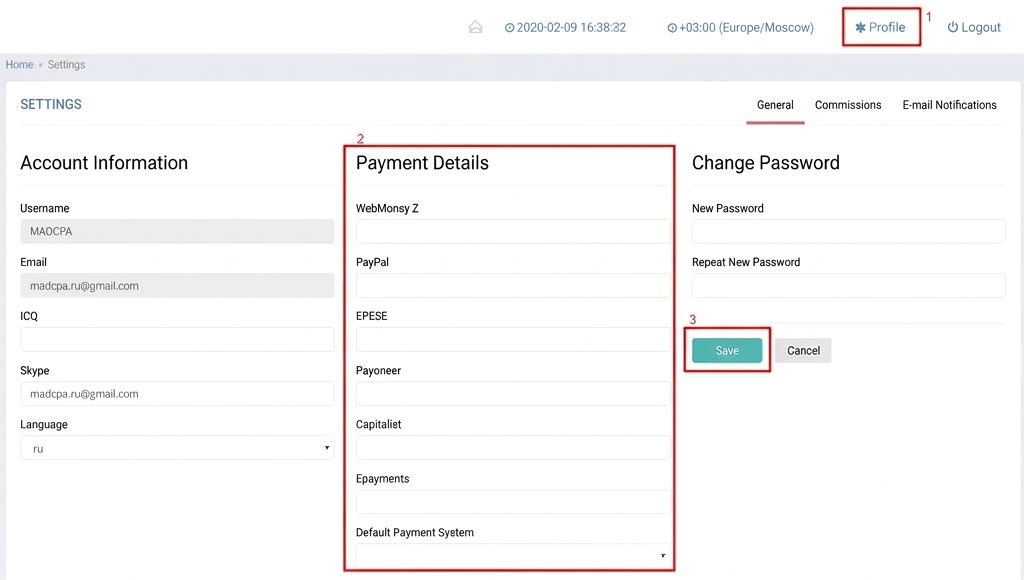Focus the Repeat New Password field
The height and width of the screenshot is (580, 1024).
848,285
